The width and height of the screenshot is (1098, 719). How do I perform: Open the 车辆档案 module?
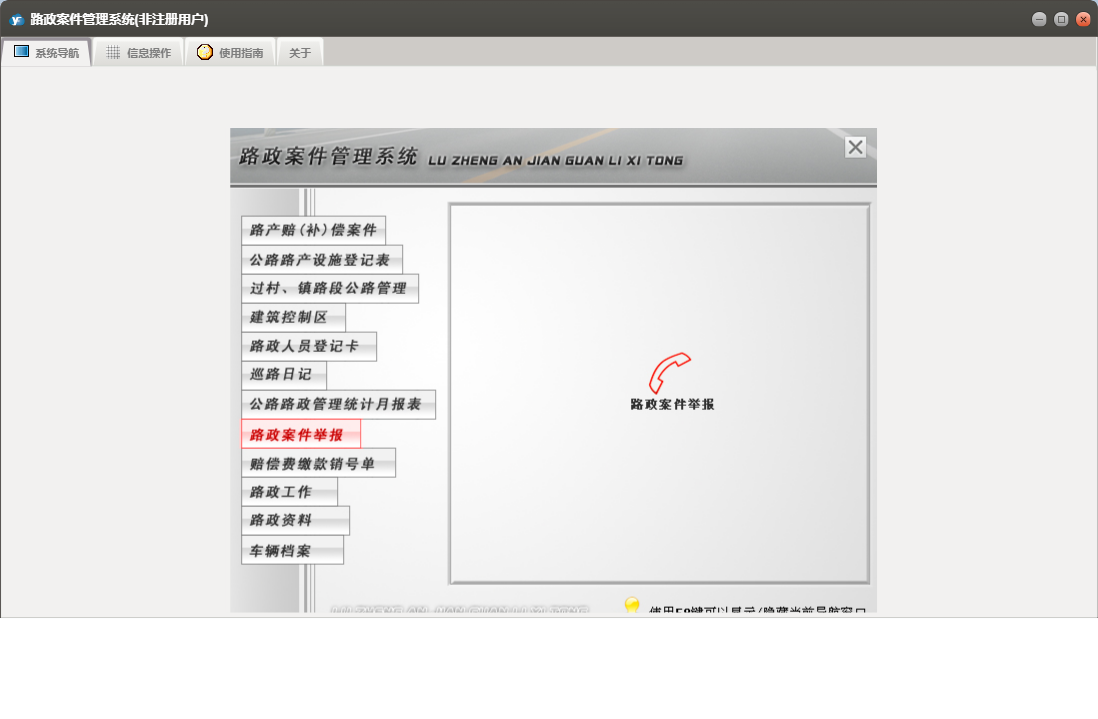pyautogui.click(x=292, y=550)
